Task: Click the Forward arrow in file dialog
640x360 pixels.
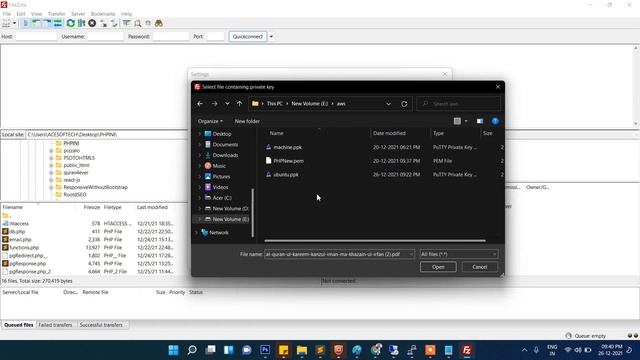Action: (214, 104)
